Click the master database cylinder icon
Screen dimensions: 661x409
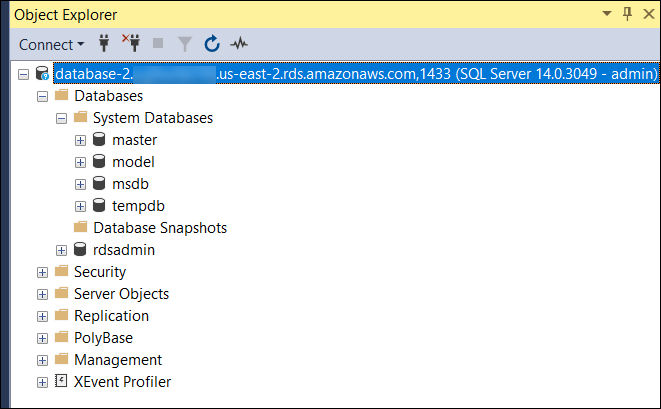point(99,139)
